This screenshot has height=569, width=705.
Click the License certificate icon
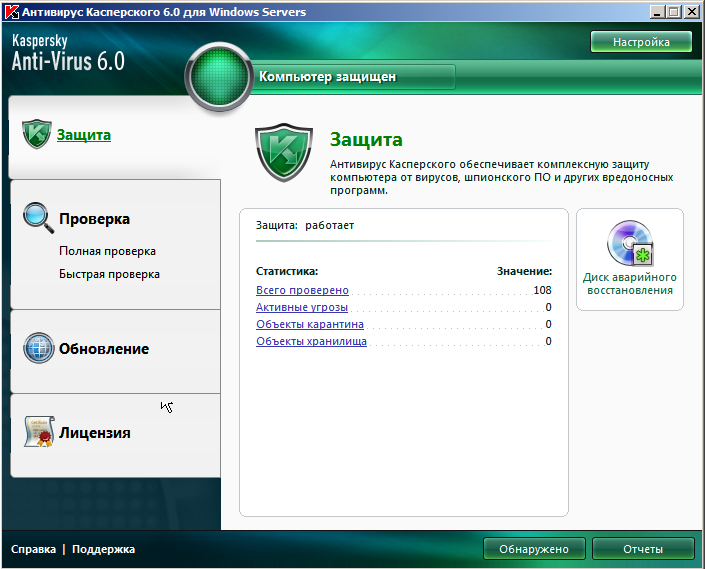pyautogui.click(x=37, y=433)
